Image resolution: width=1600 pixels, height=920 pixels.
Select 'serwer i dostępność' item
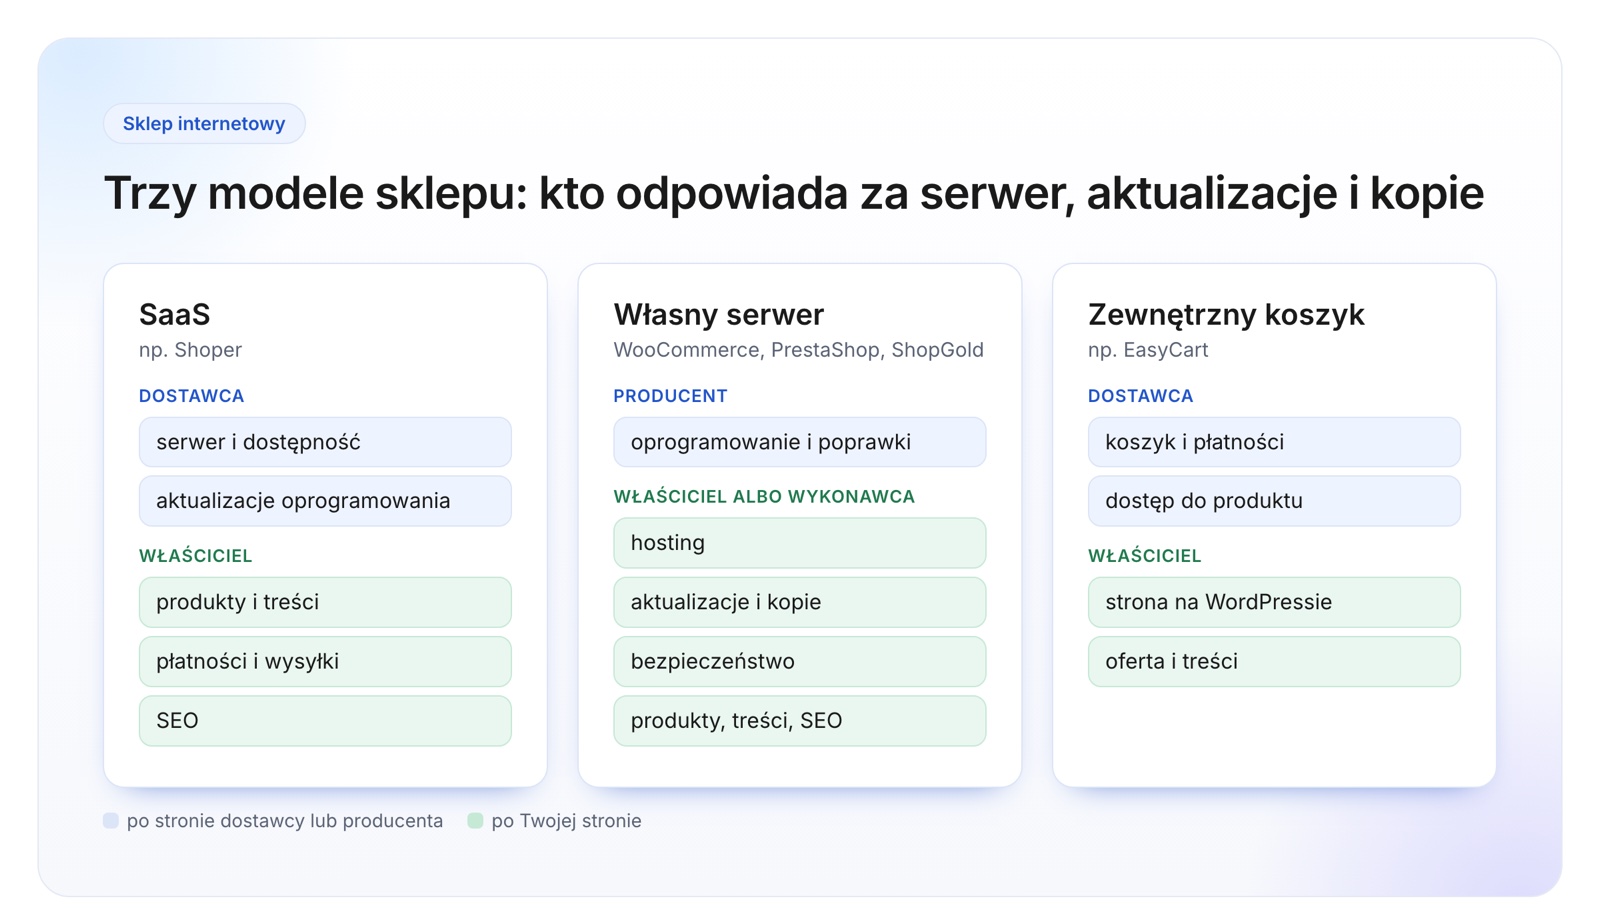coord(325,442)
